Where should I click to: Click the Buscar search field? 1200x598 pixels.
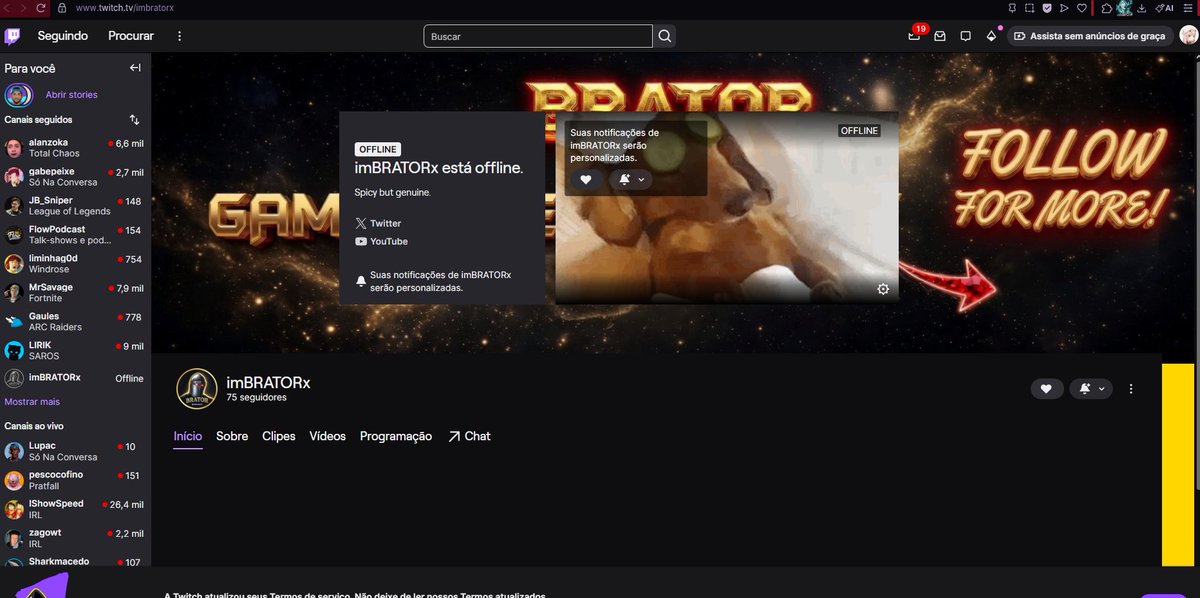coord(538,36)
